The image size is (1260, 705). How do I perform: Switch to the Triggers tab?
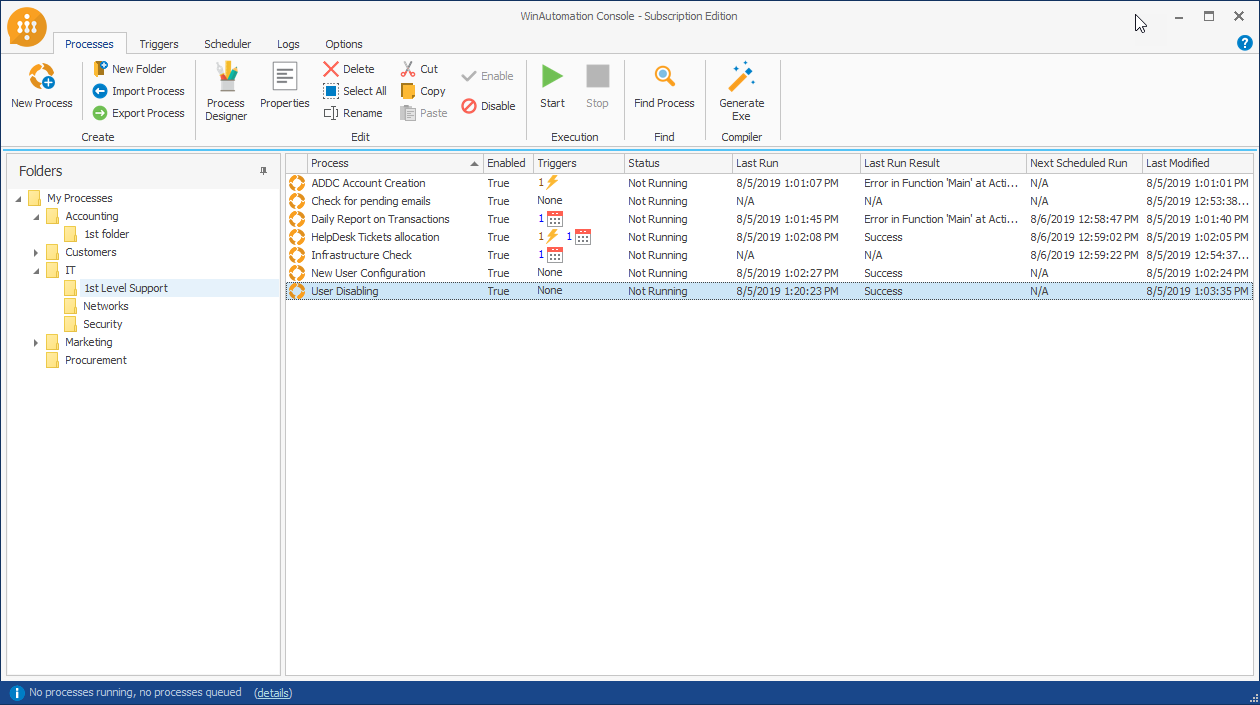tap(159, 44)
